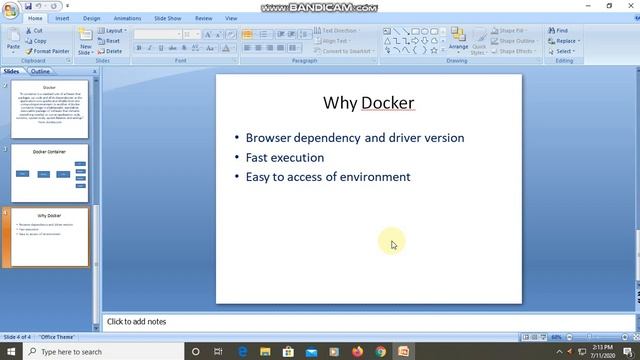The image size is (640, 360).
Task: Find text in presentation
Action: pyautogui.click(x=558, y=31)
